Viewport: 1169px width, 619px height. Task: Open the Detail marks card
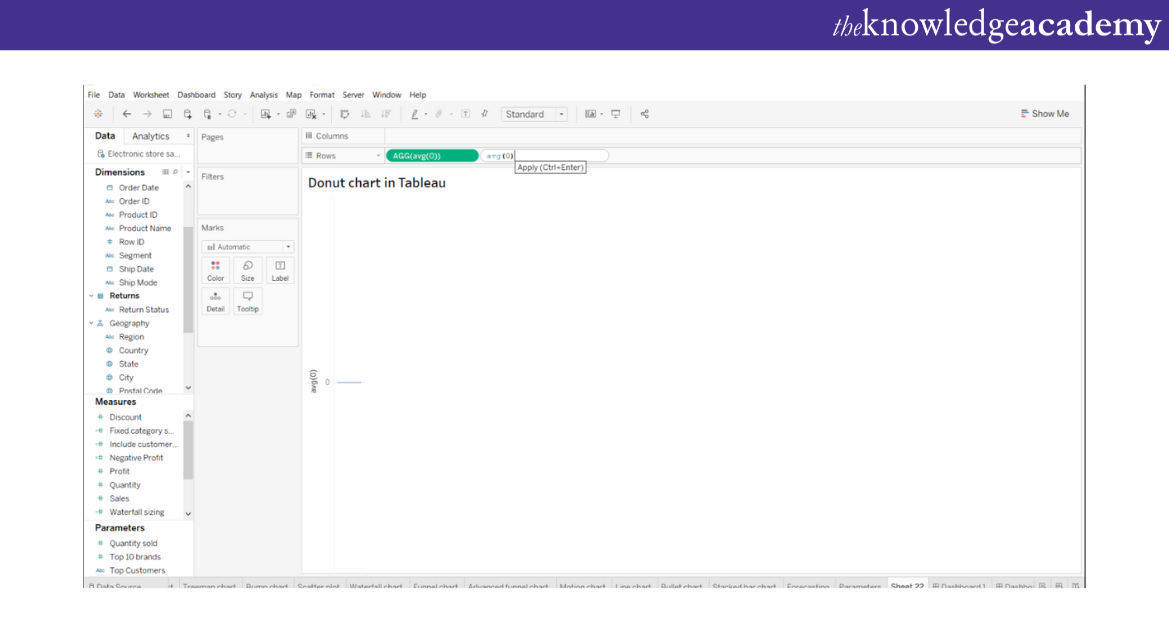click(215, 302)
